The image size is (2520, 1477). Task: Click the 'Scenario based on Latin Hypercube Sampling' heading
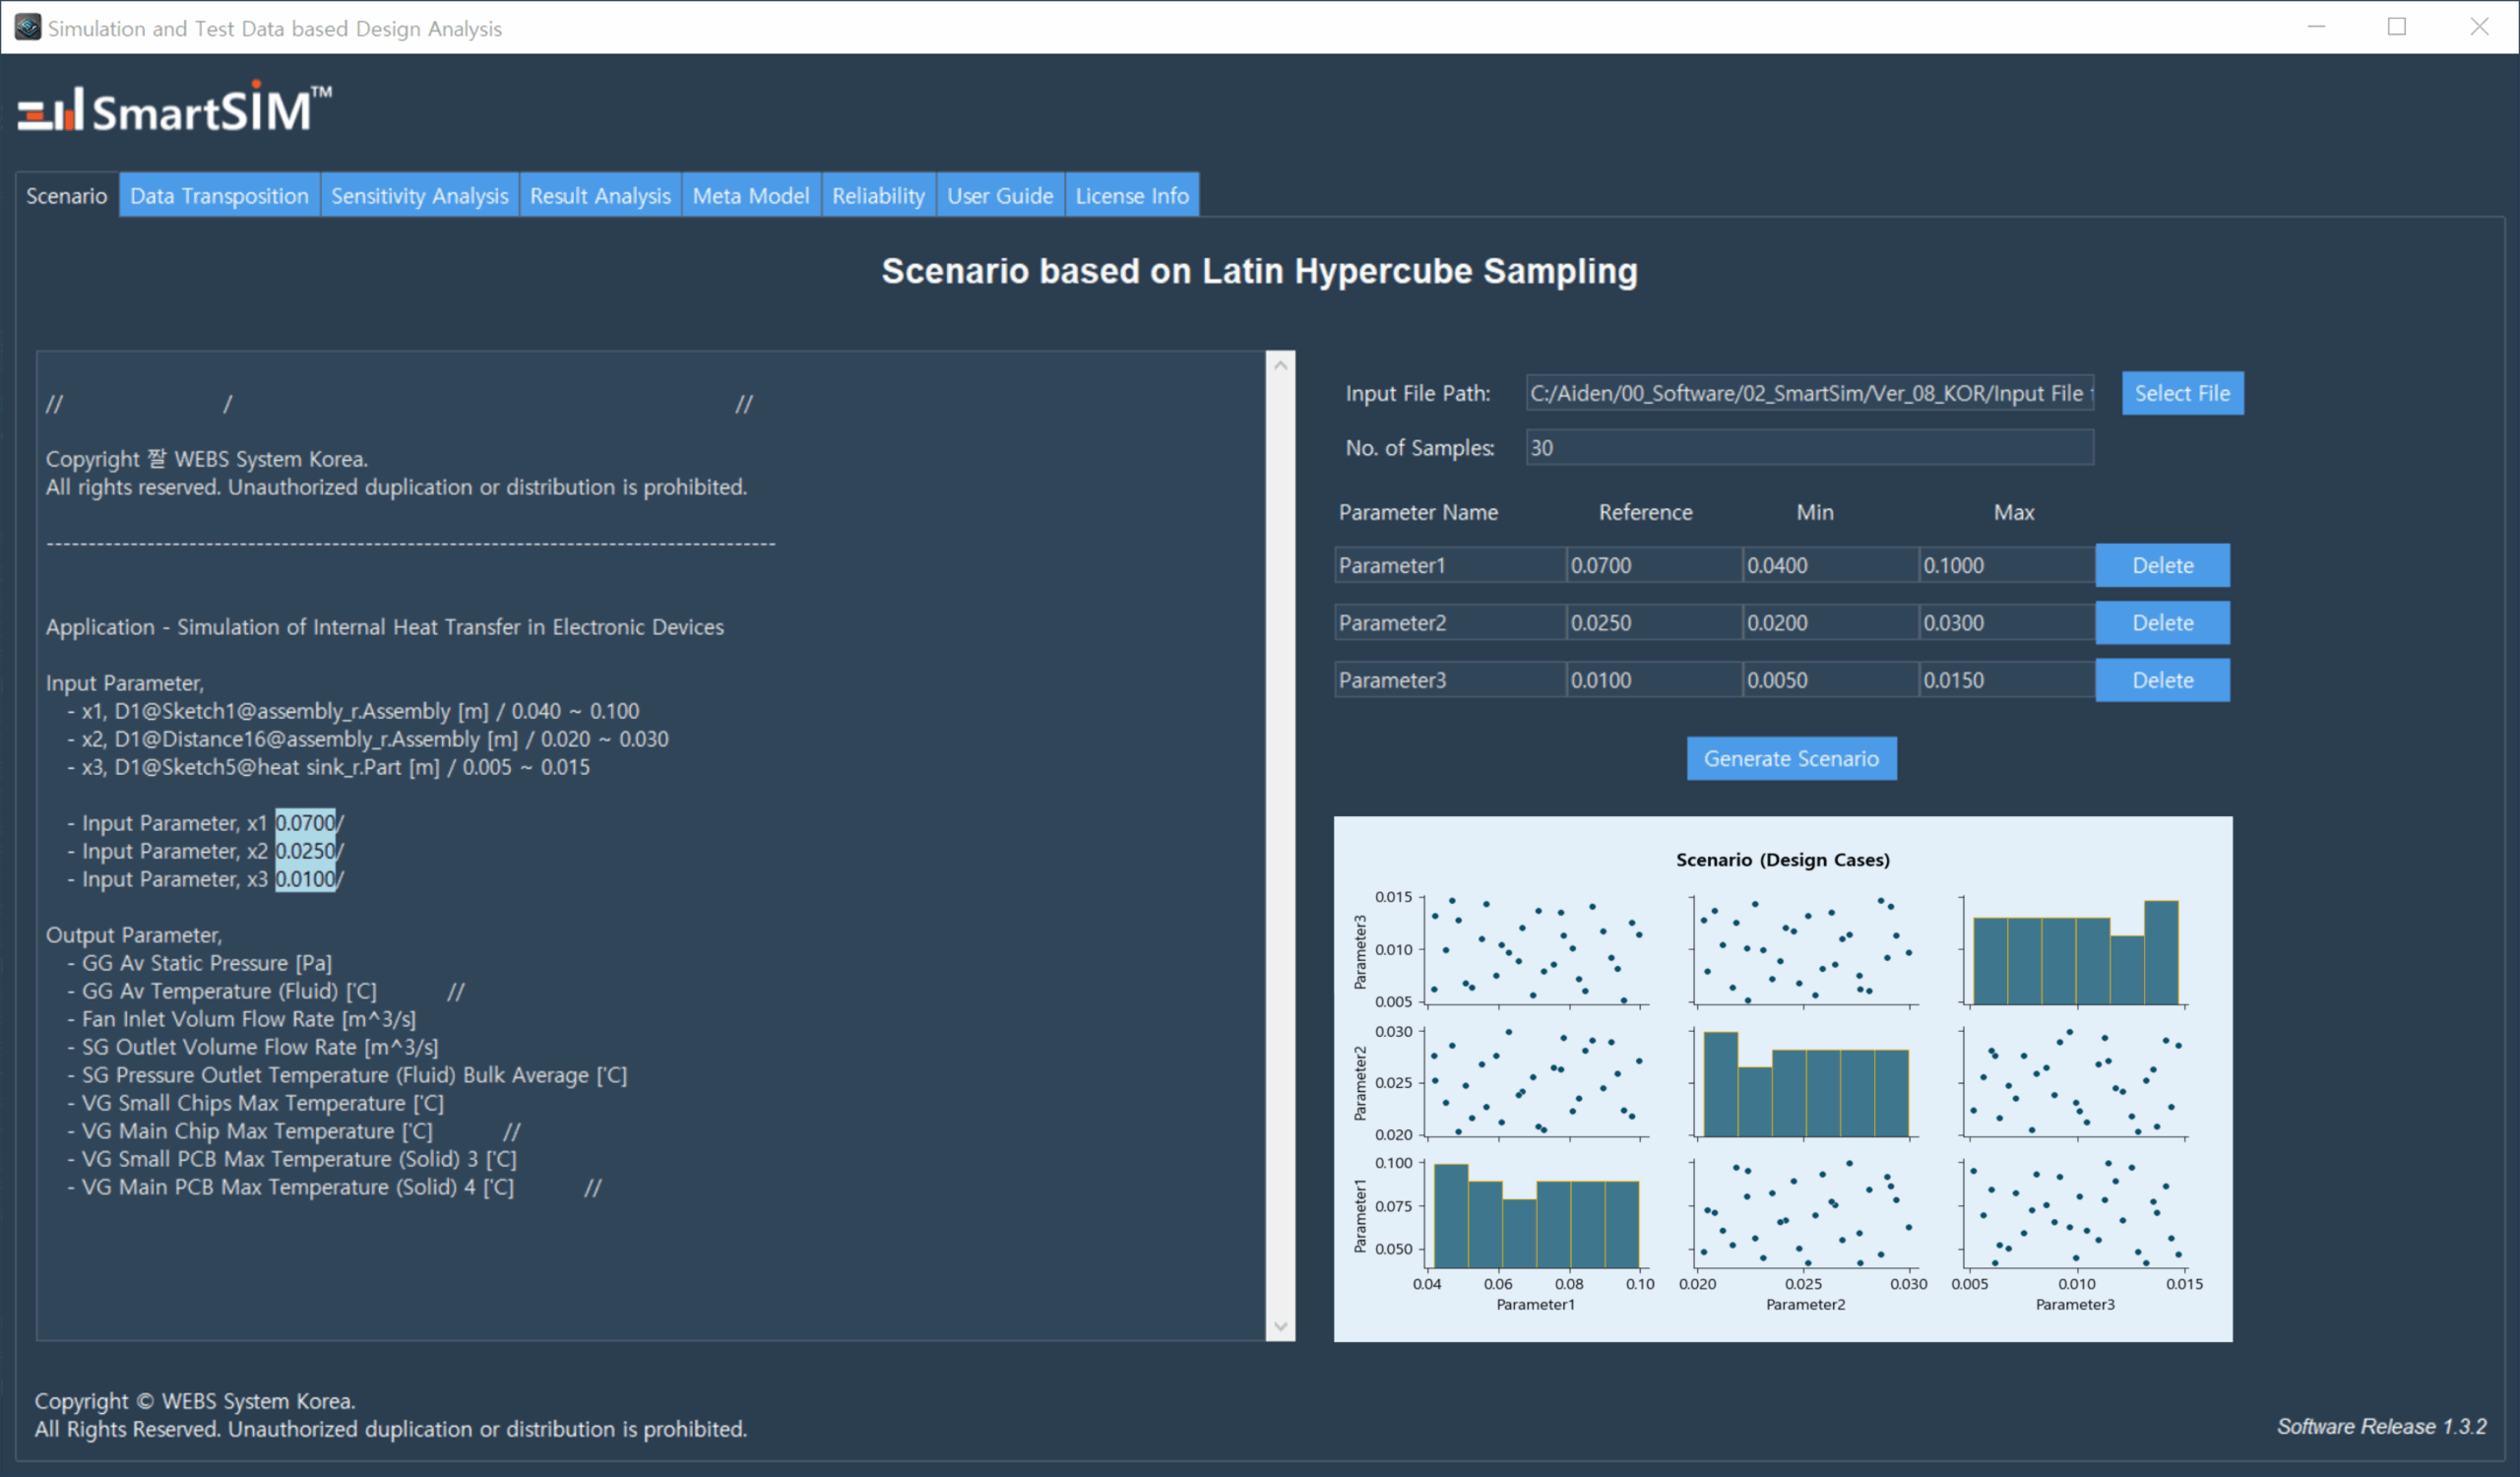click(x=1259, y=271)
